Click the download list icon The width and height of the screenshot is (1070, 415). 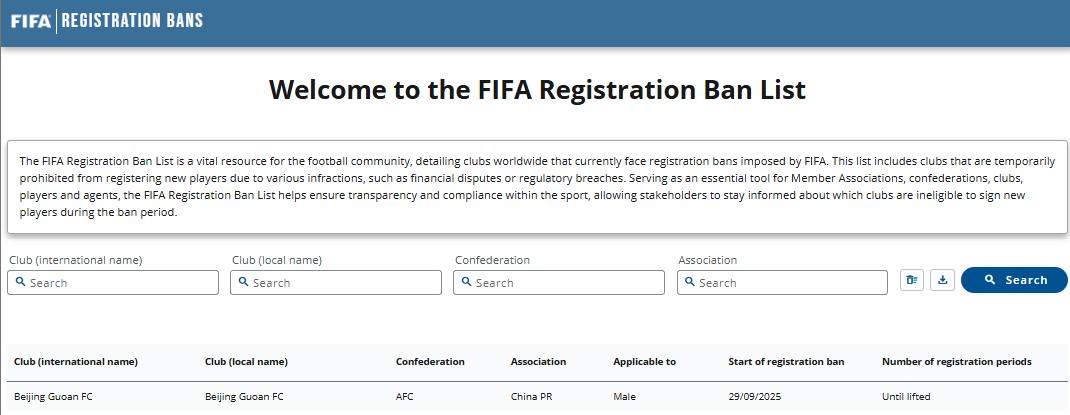coord(942,281)
